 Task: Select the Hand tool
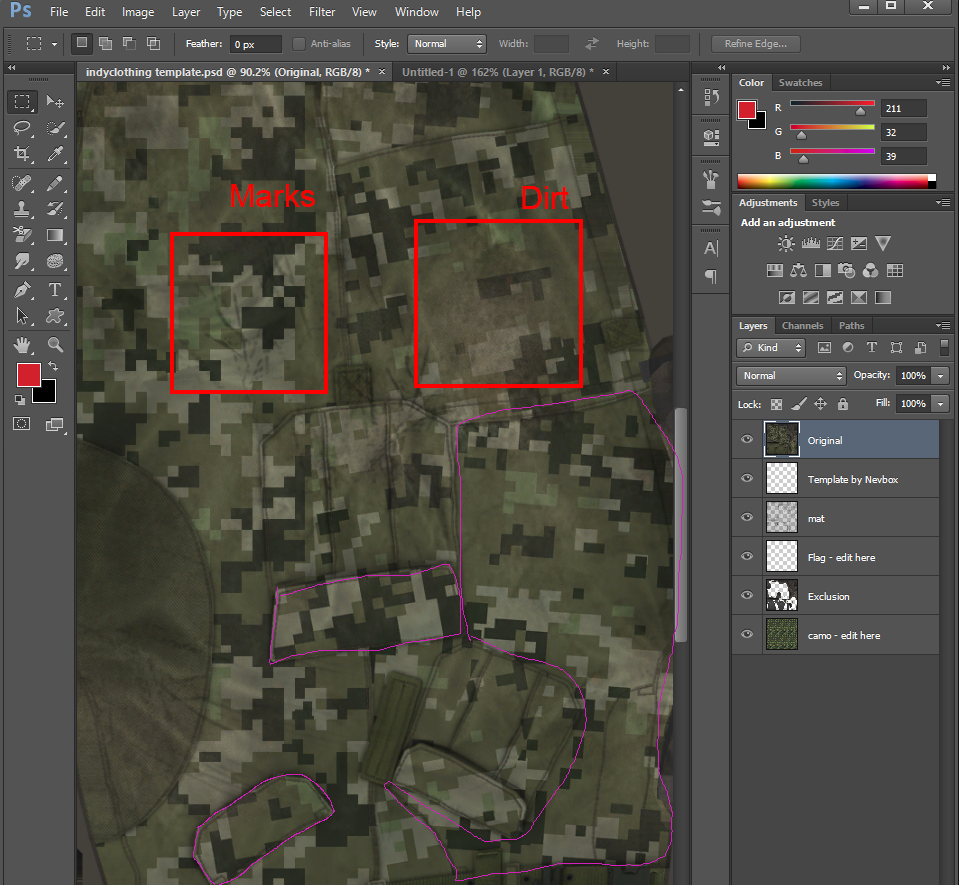tap(21, 345)
